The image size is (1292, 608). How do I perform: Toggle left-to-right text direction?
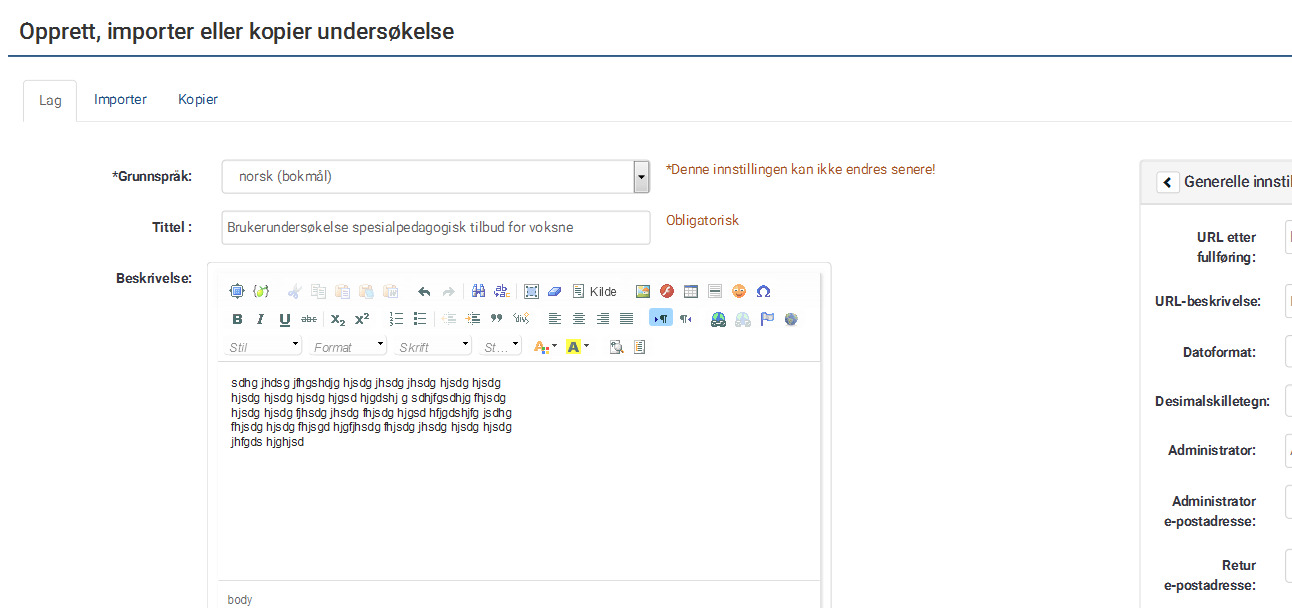point(660,319)
